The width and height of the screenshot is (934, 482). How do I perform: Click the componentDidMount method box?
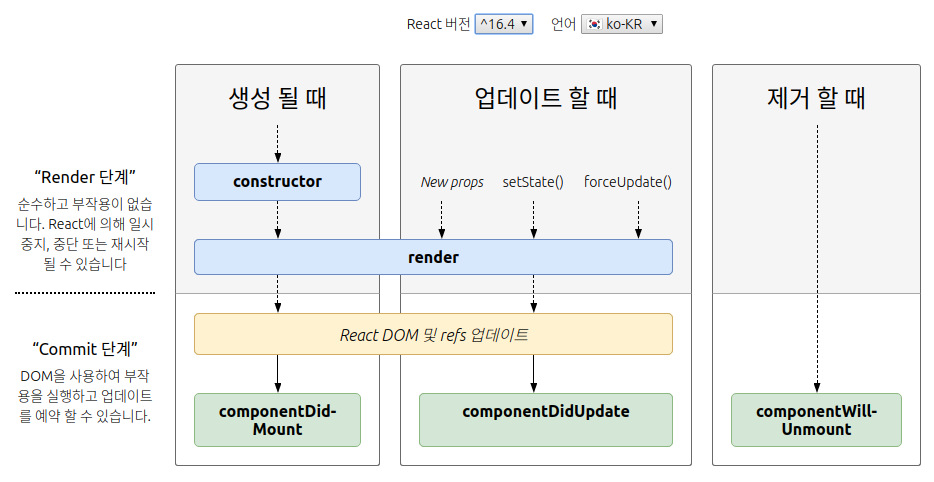(x=277, y=420)
